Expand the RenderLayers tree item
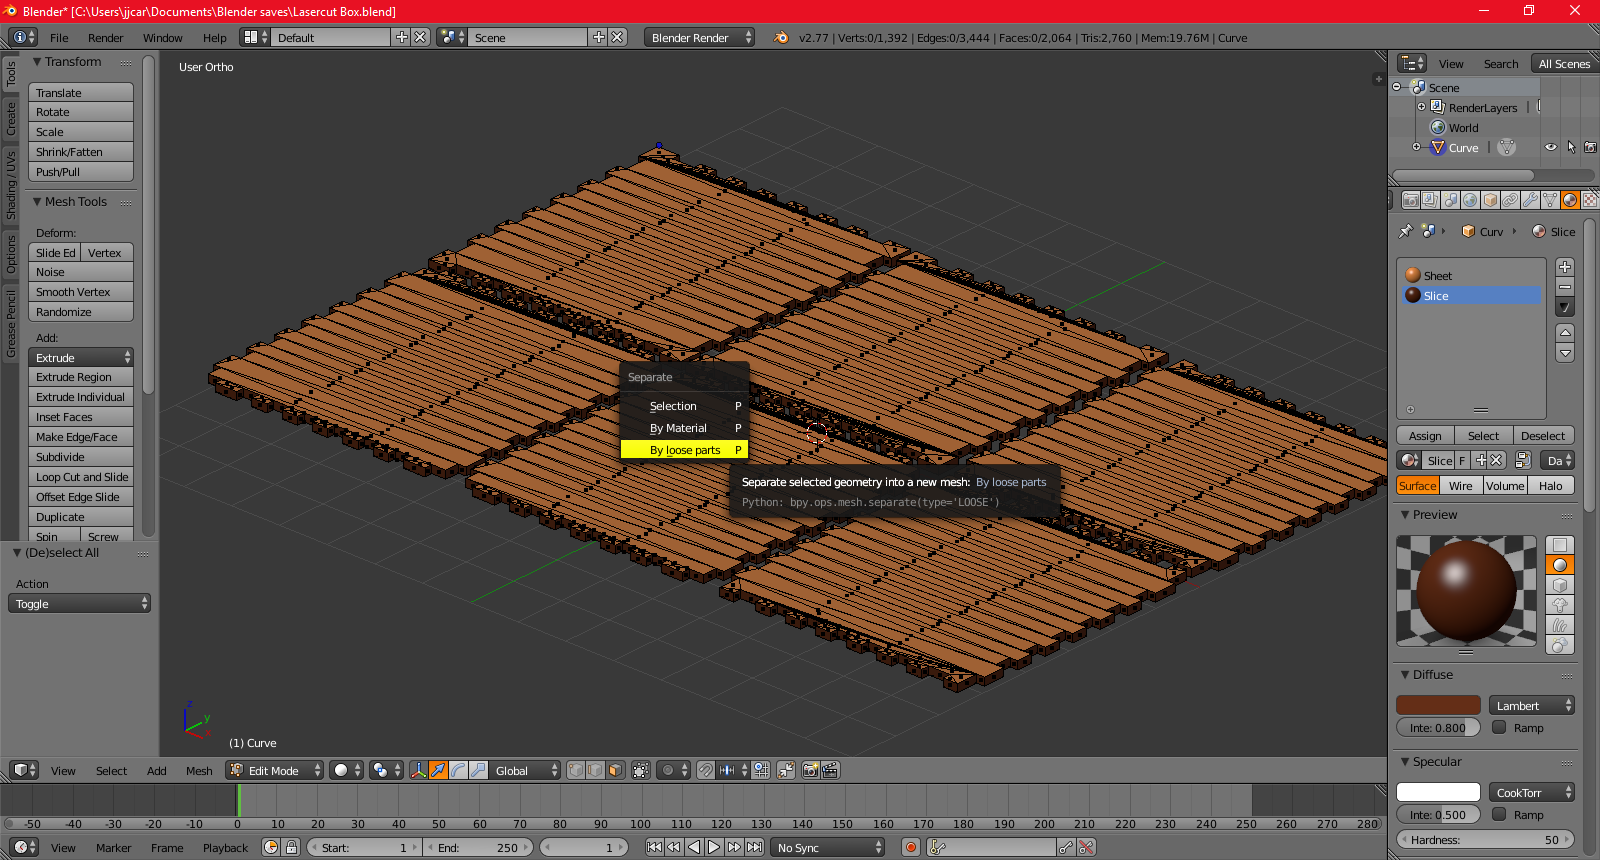This screenshot has height=860, width=1600. pyautogui.click(x=1421, y=107)
